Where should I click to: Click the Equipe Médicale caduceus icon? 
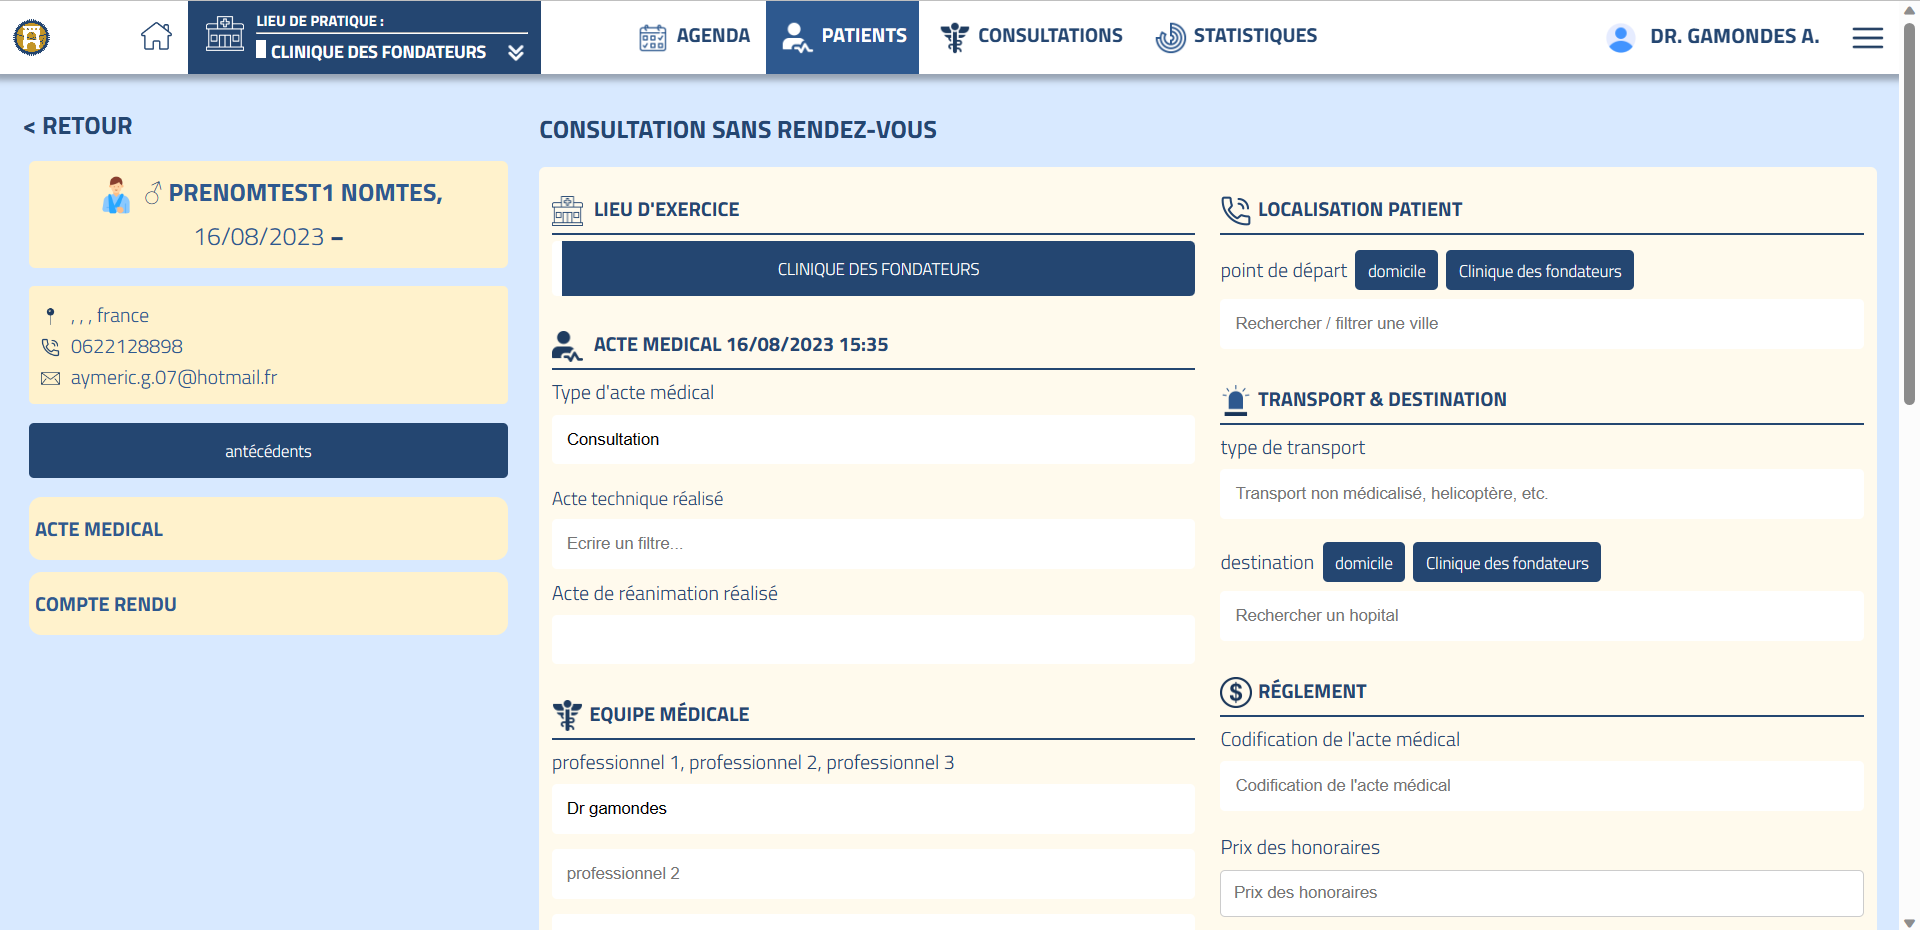point(566,715)
